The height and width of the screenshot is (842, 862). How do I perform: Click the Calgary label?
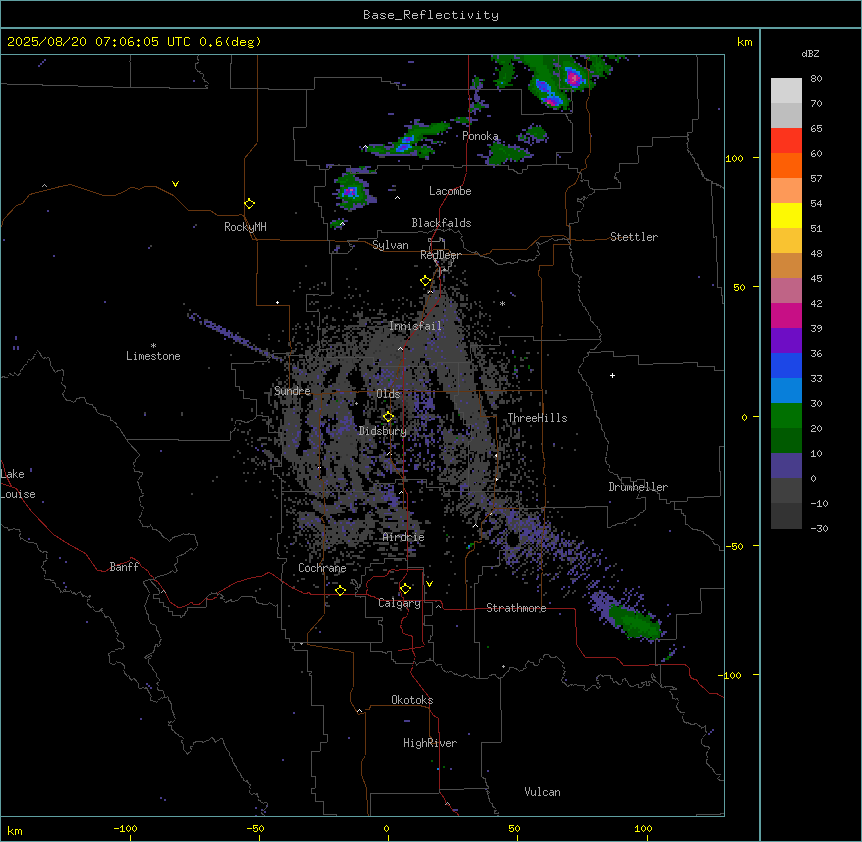(400, 603)
